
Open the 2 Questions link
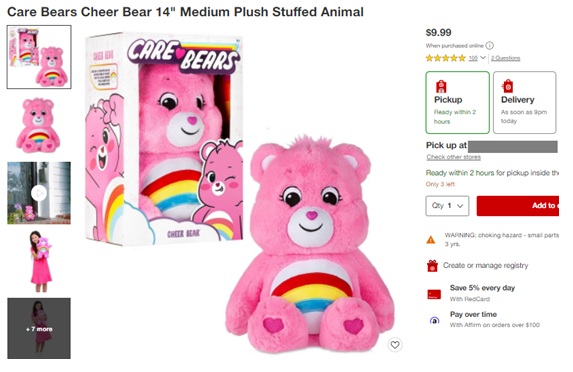(505, 58)
